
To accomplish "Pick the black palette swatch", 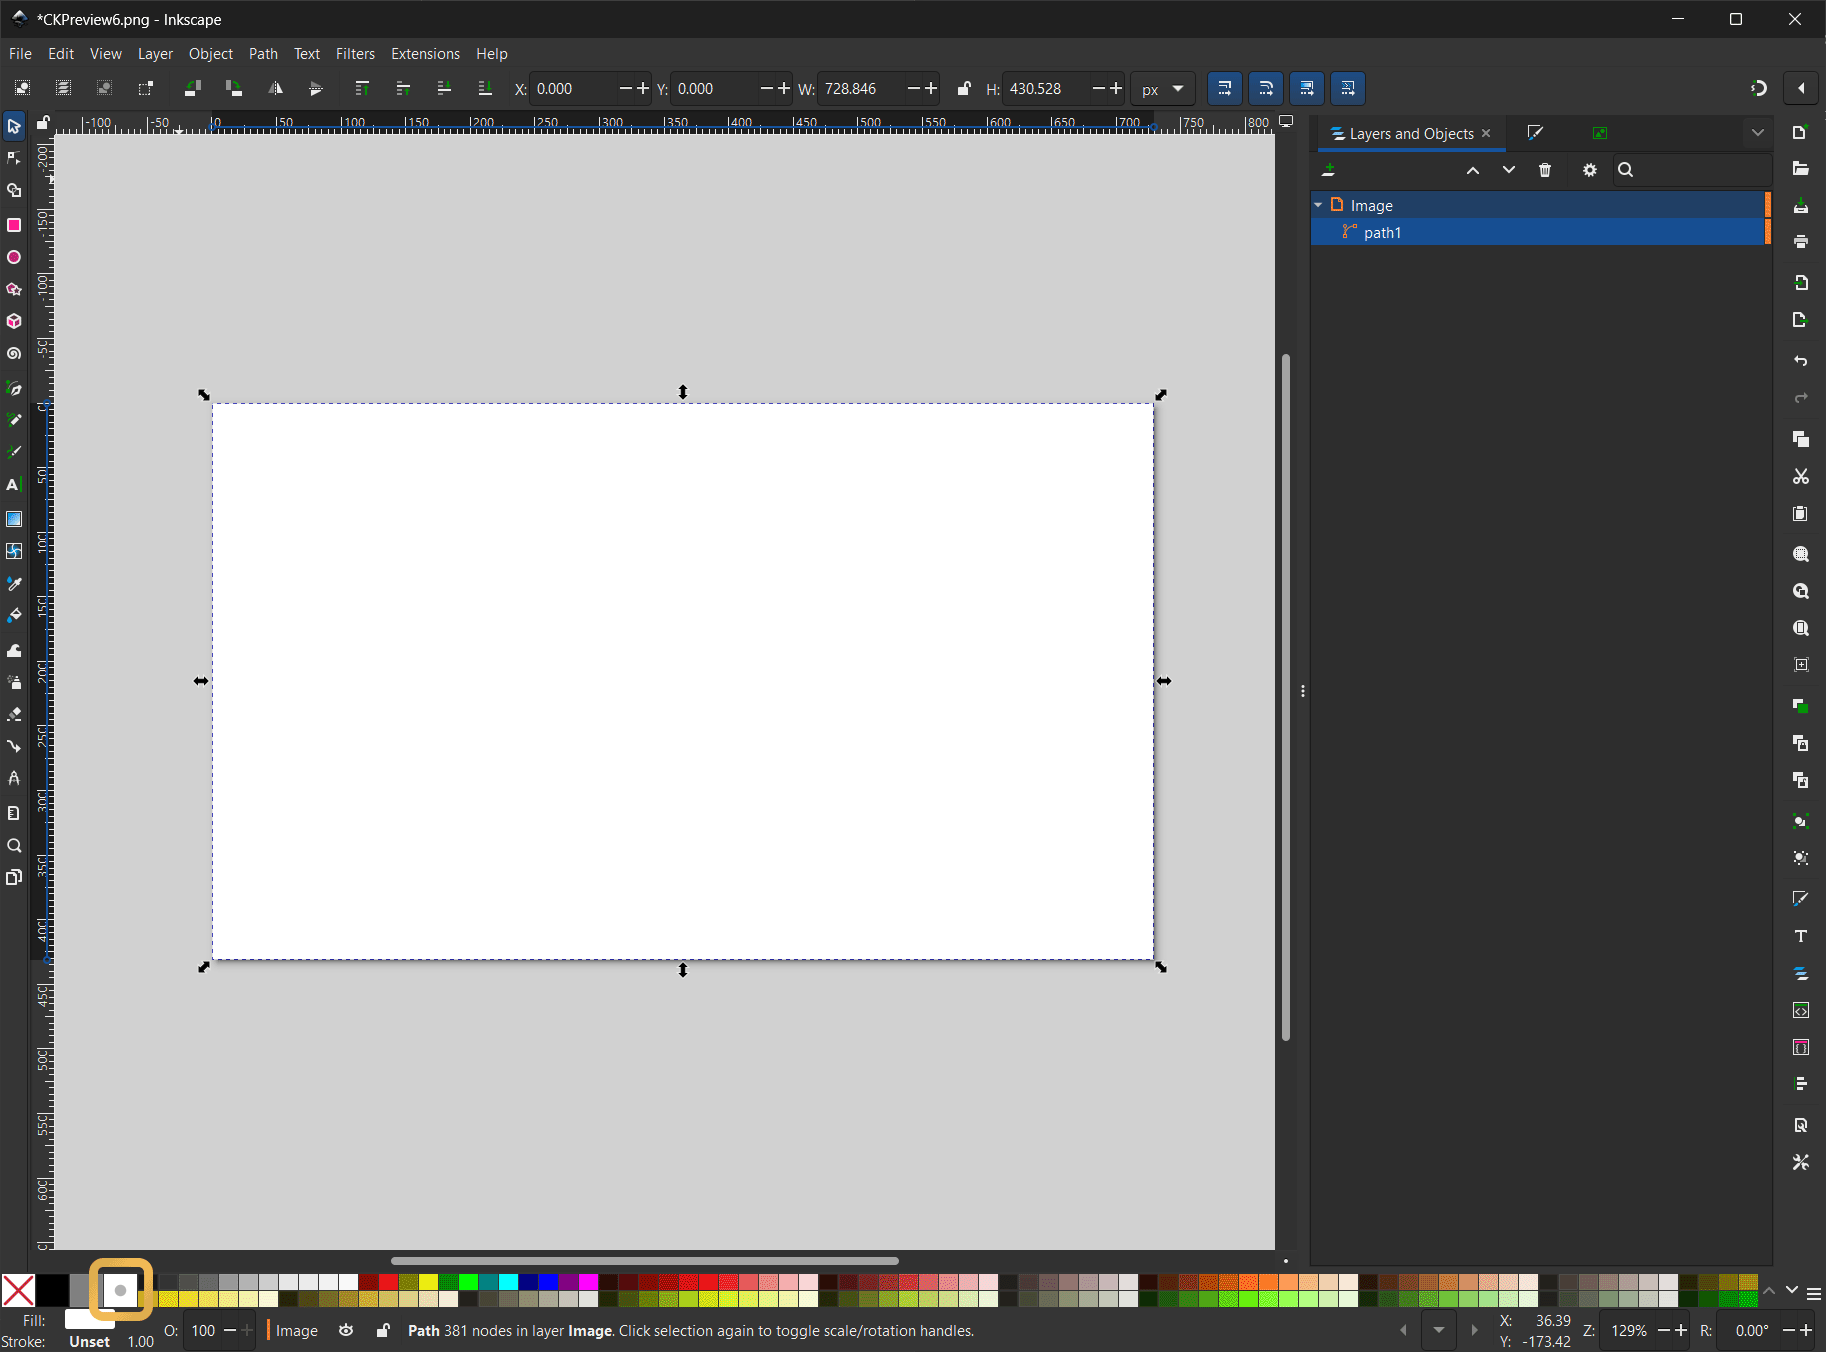I will pyautogui.click(x=52, y=1290).
